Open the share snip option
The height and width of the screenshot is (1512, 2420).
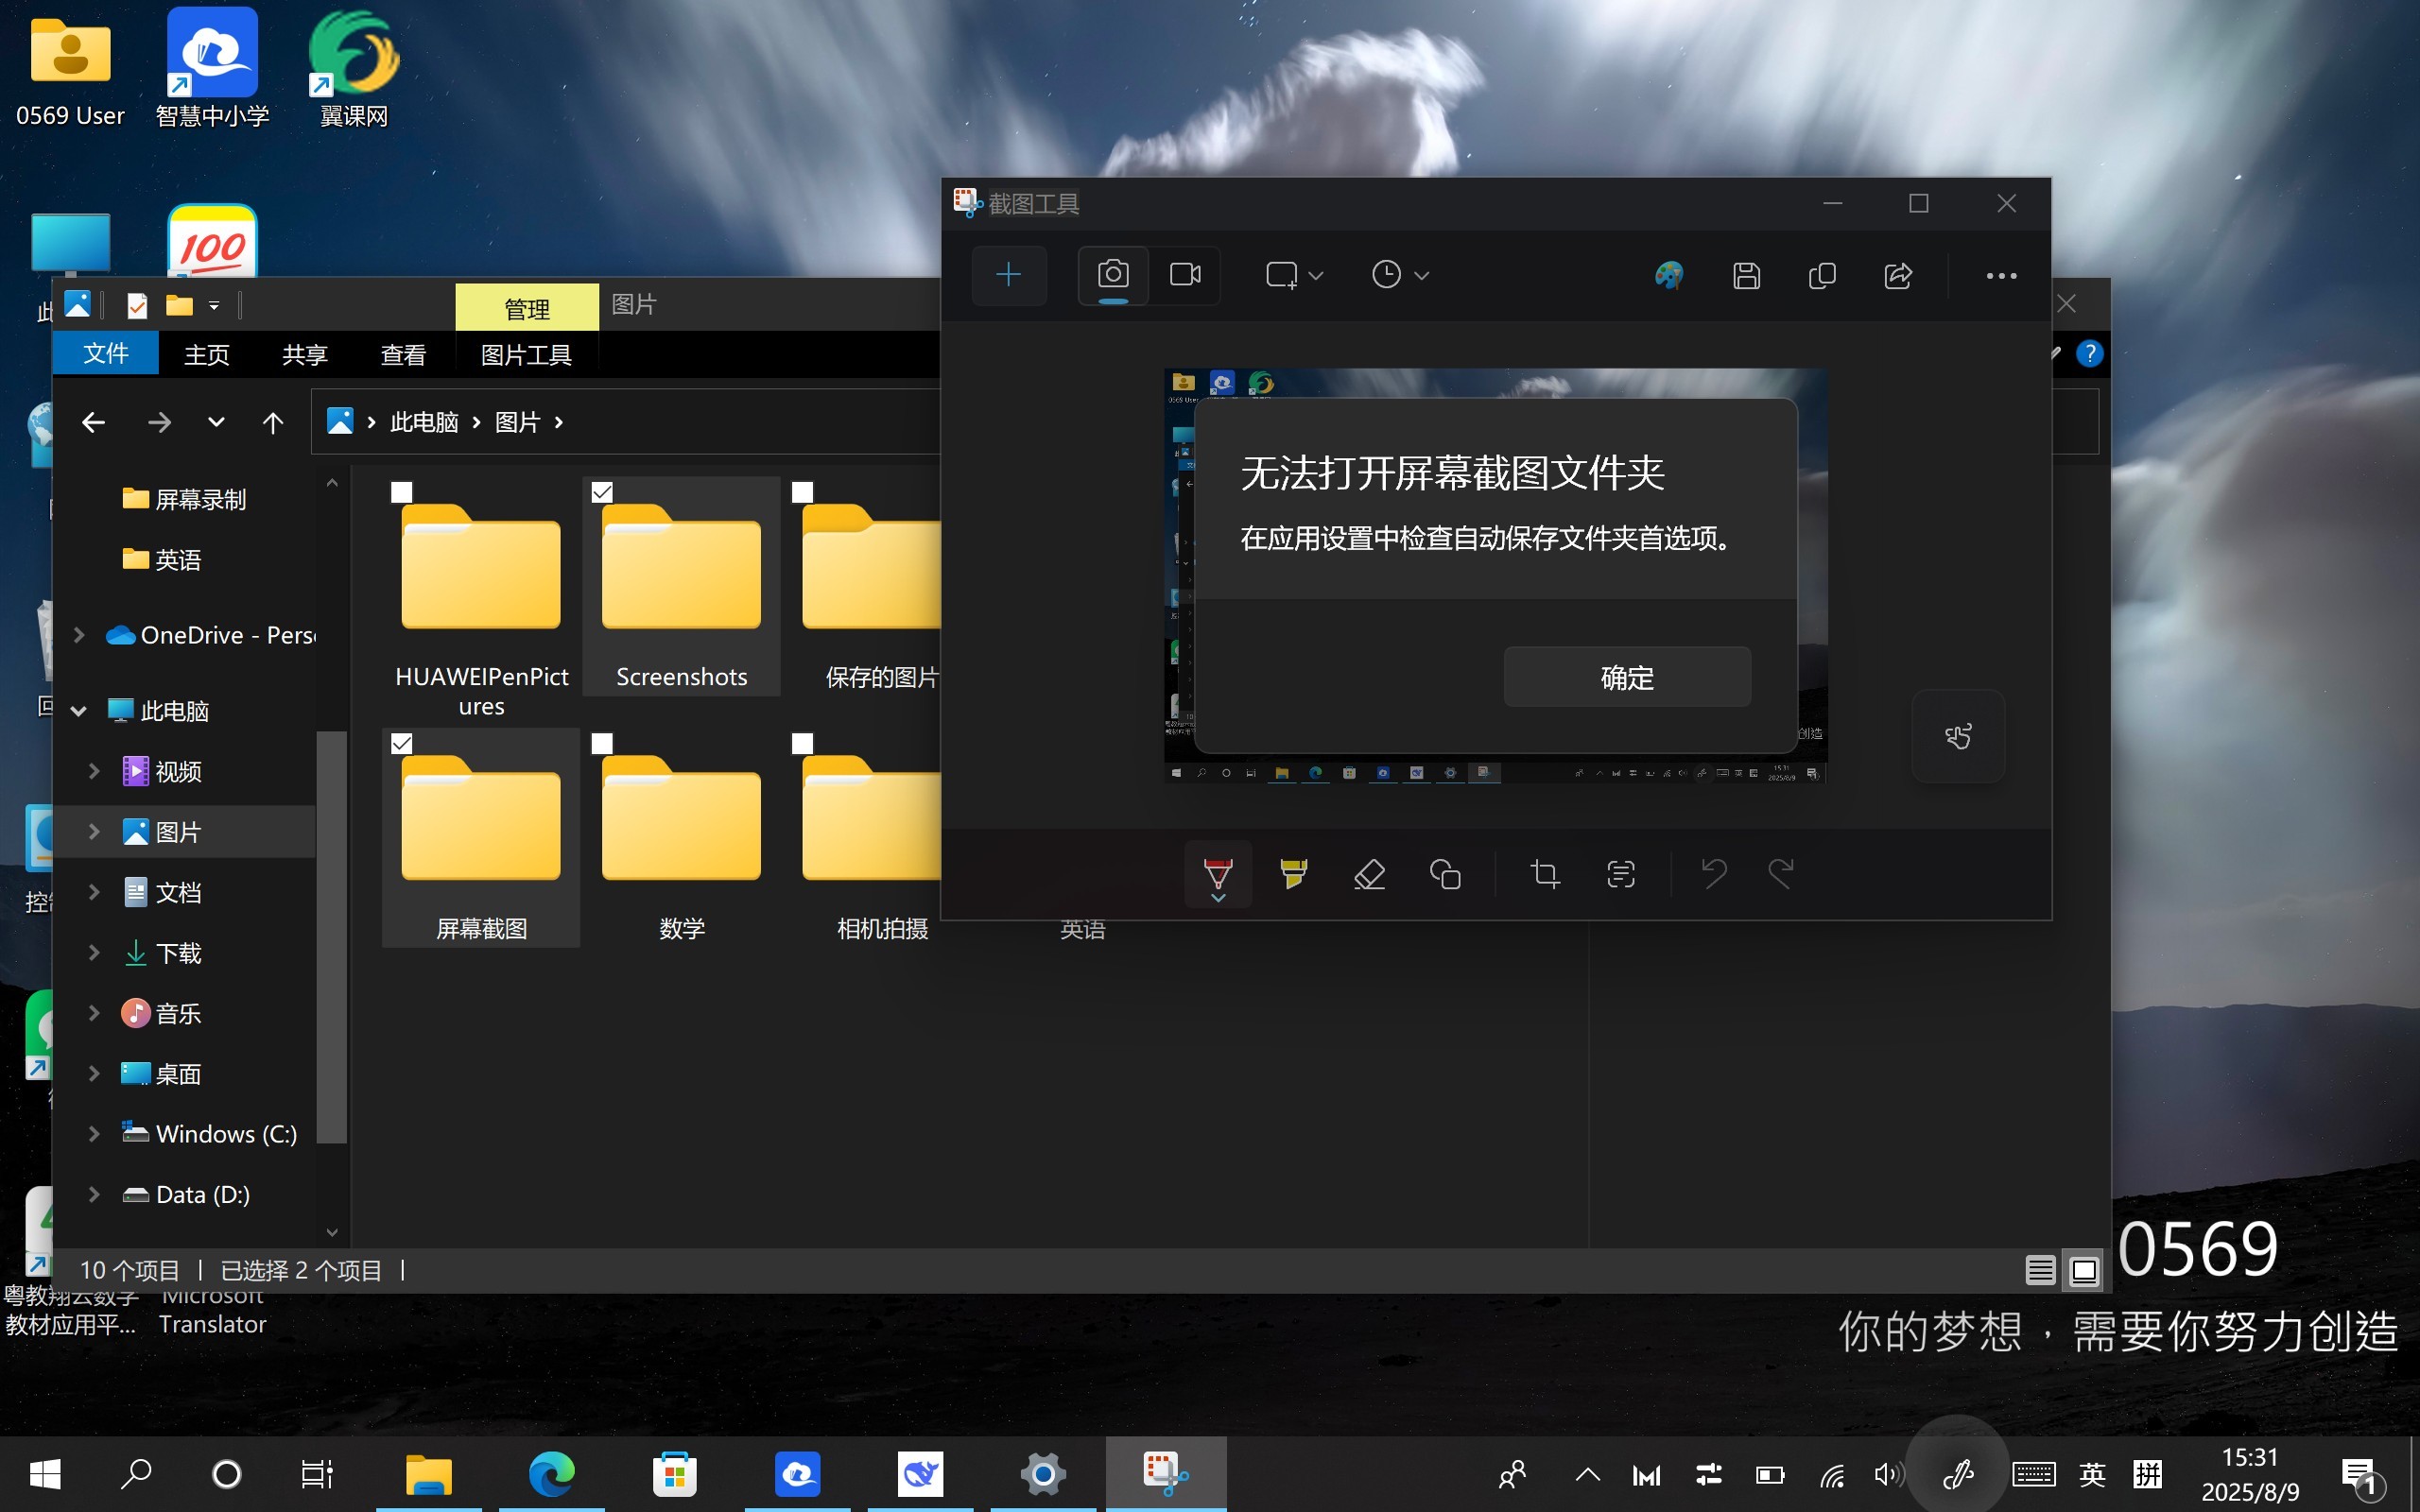(x=1898, y=276)
